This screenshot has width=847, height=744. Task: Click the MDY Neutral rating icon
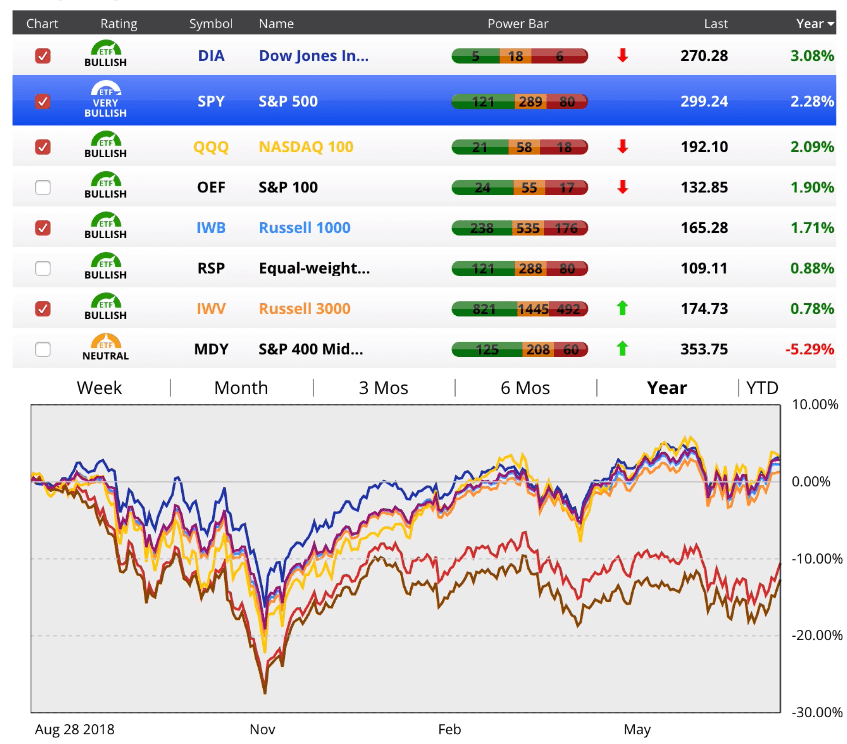click(x=105, y=348)
